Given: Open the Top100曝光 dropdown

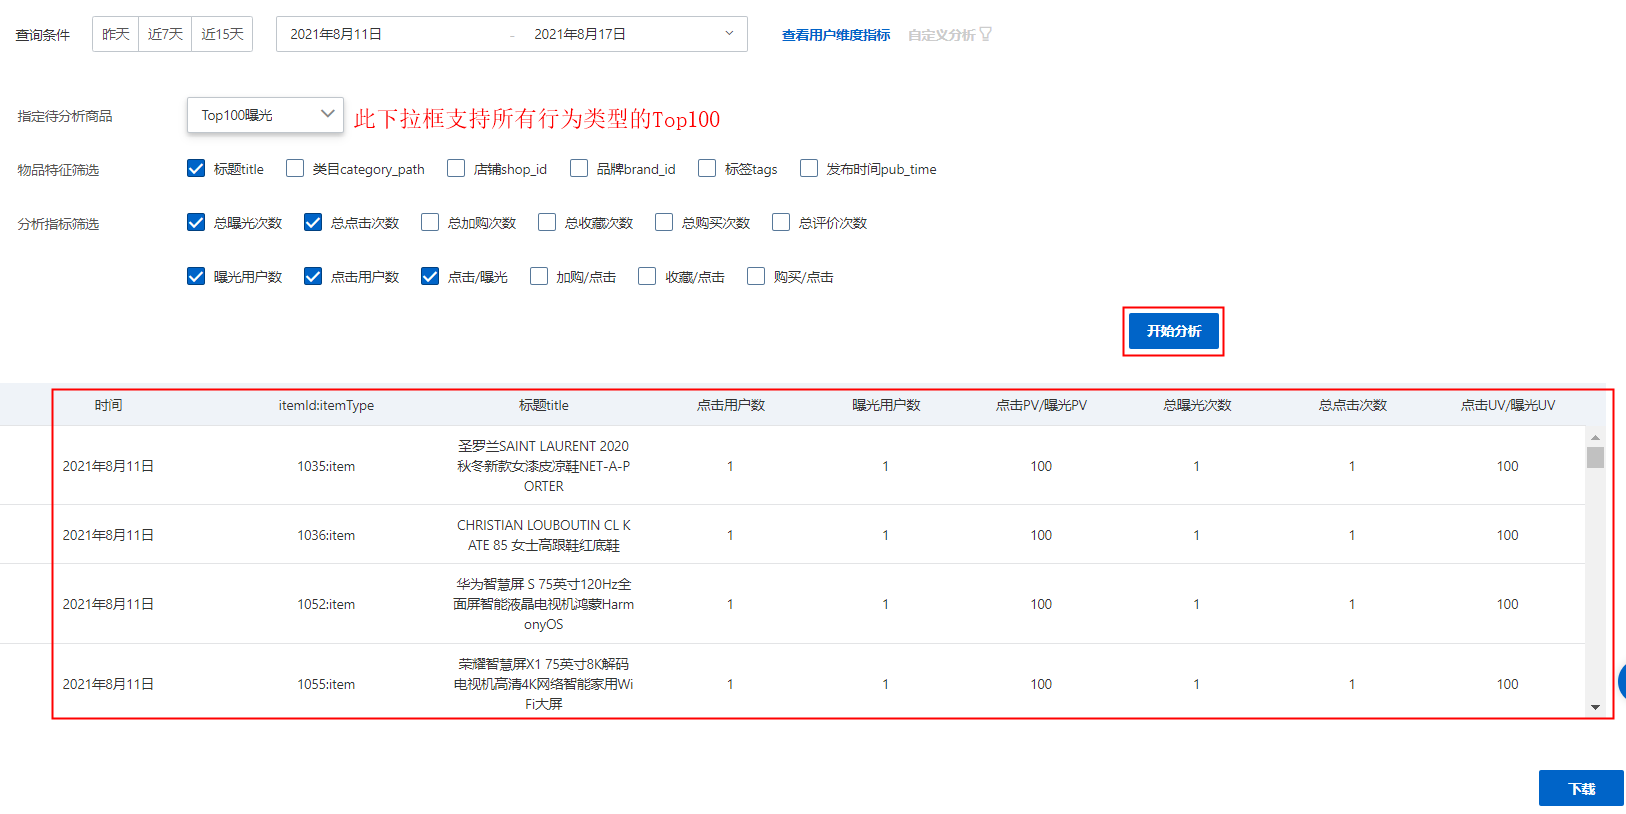Looking at the screenshot, I should [265, 115].
